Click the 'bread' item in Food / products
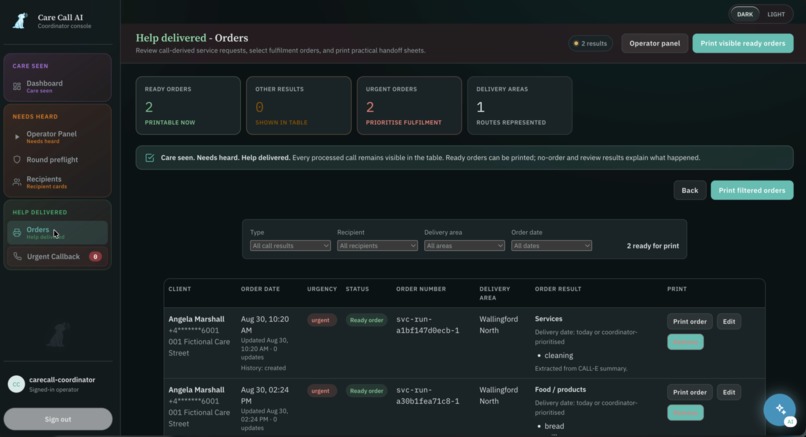 [554, 426]
